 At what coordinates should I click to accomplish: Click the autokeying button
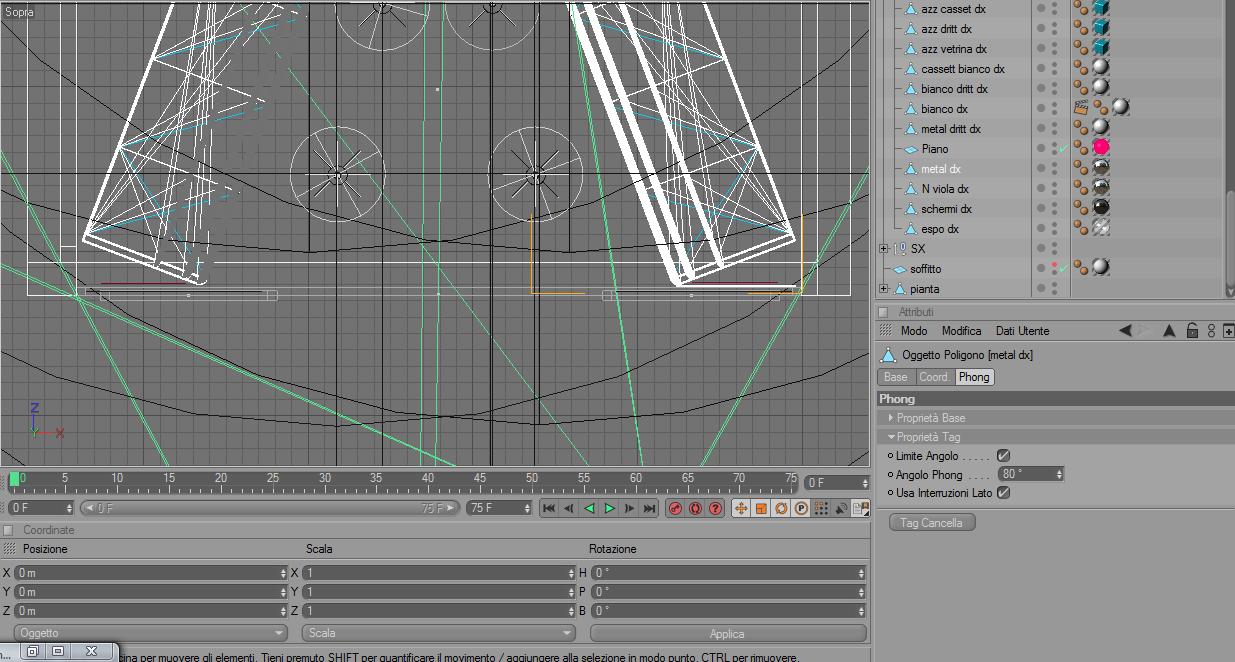695,508
